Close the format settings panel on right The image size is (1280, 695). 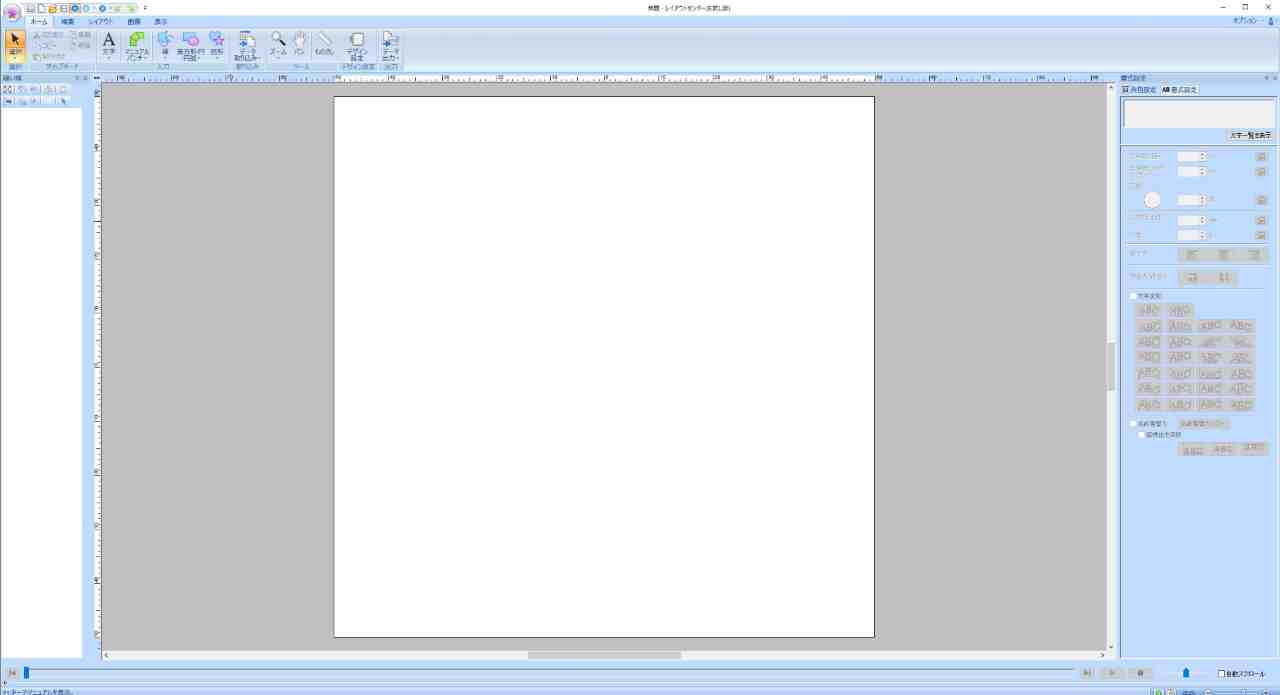1275,78
